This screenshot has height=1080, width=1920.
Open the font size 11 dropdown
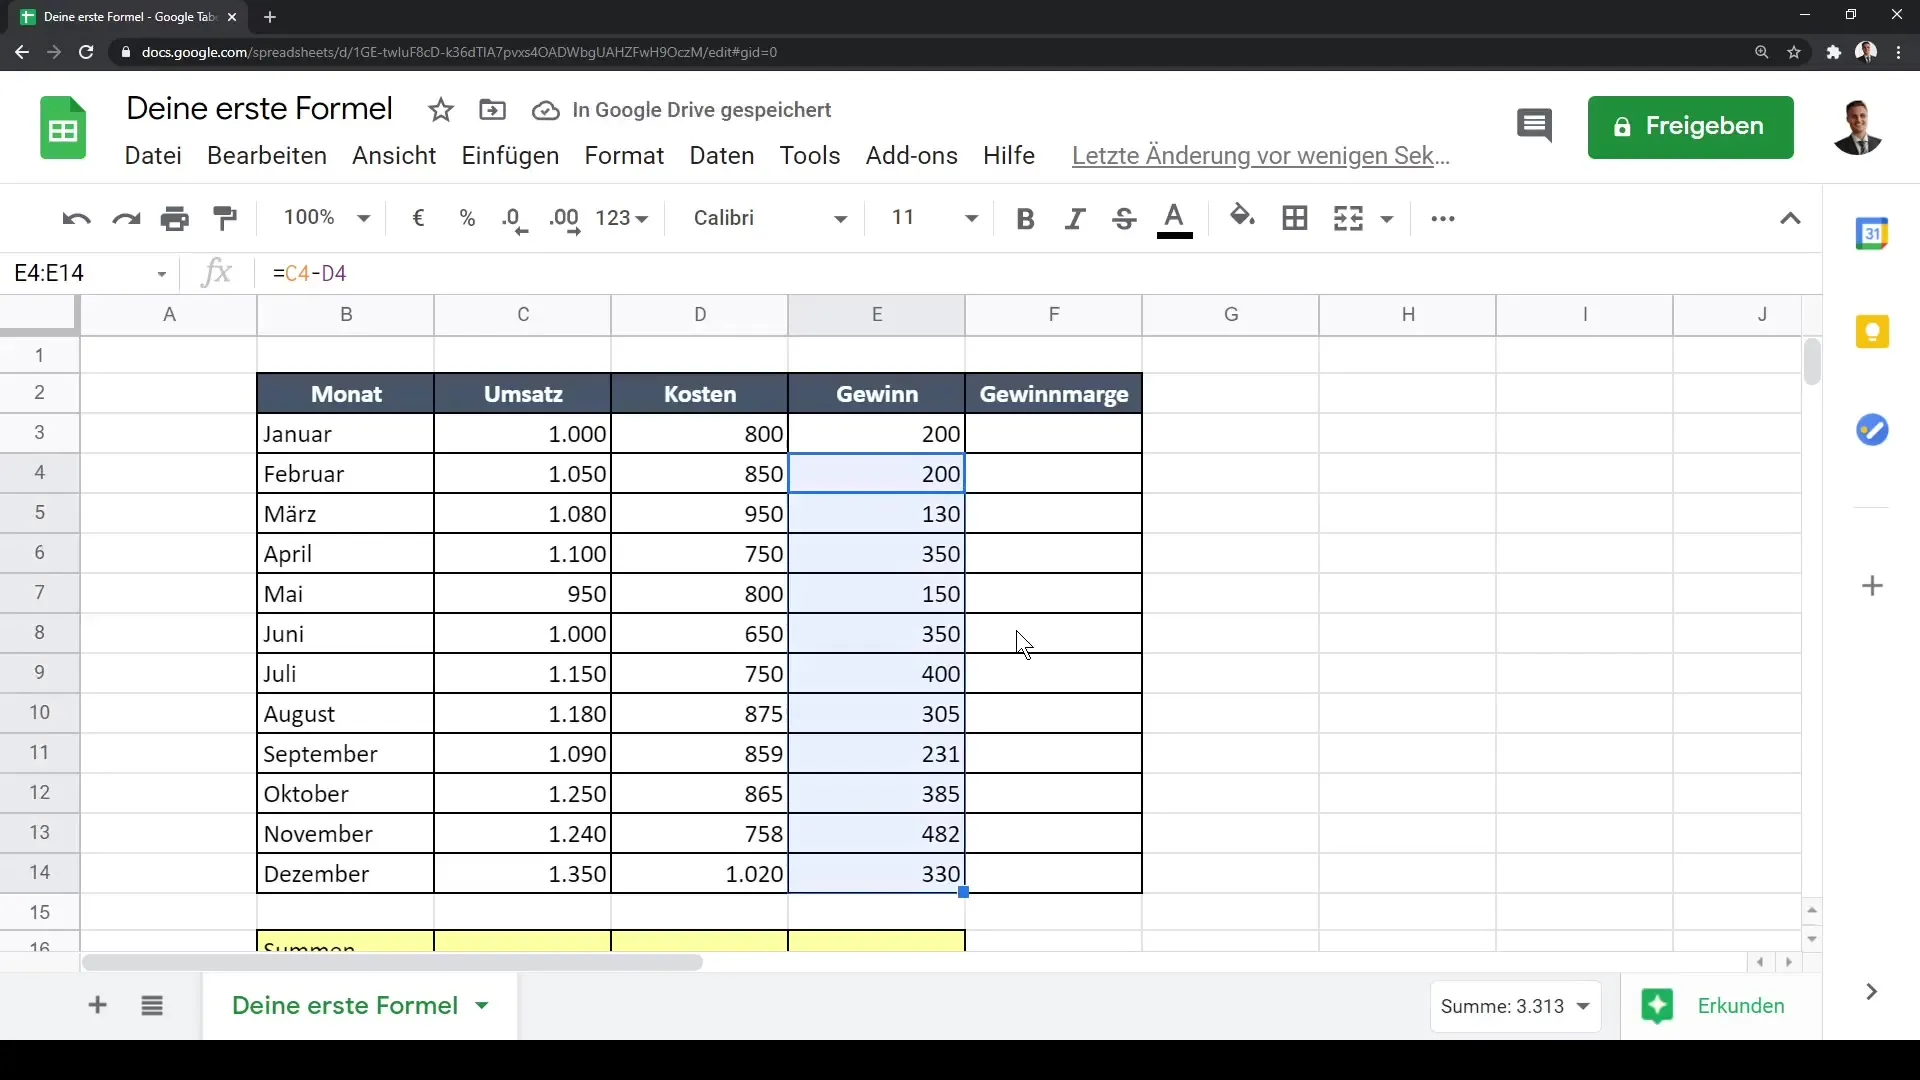click(934, 218)
